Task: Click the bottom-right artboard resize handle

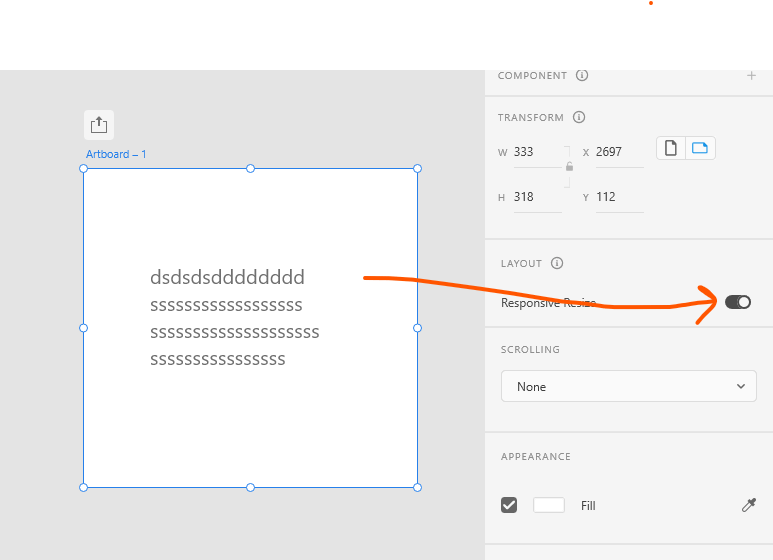Action: [x=418, y=488]
